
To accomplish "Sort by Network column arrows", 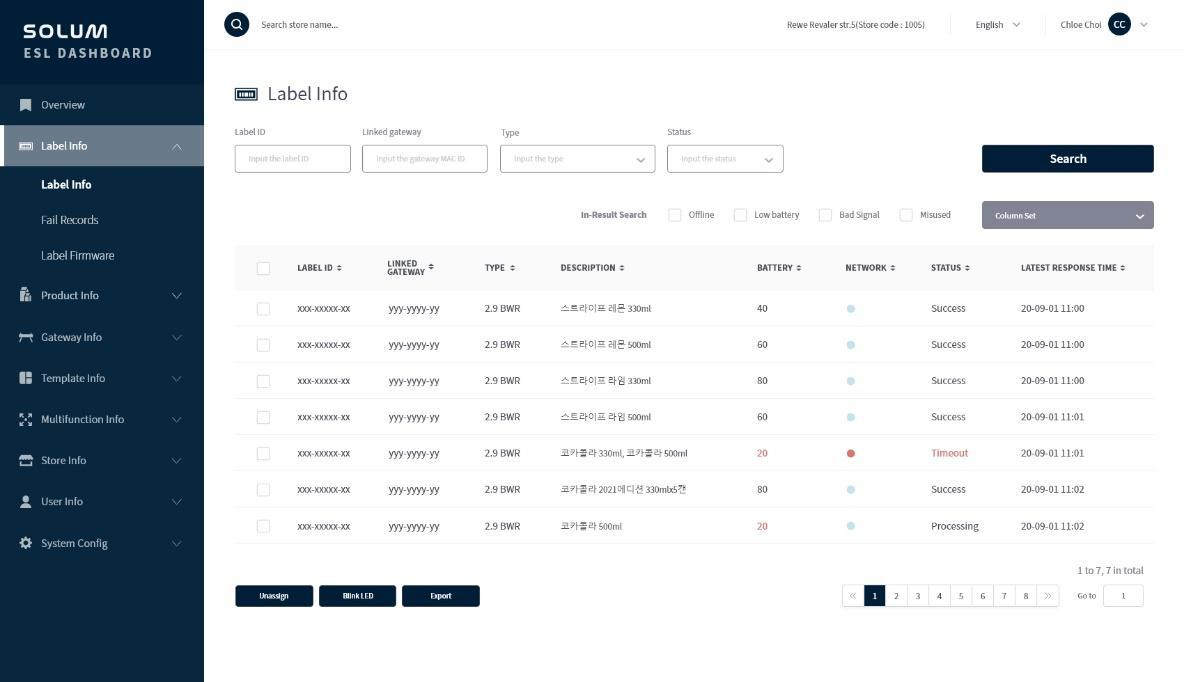I will coord(893,268).
